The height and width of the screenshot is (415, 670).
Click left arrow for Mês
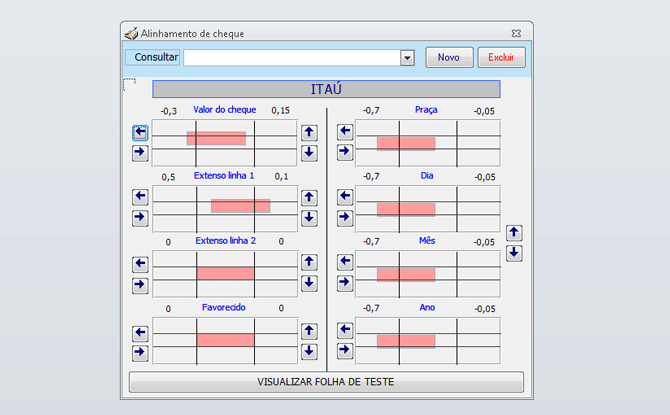pos(345,262)
